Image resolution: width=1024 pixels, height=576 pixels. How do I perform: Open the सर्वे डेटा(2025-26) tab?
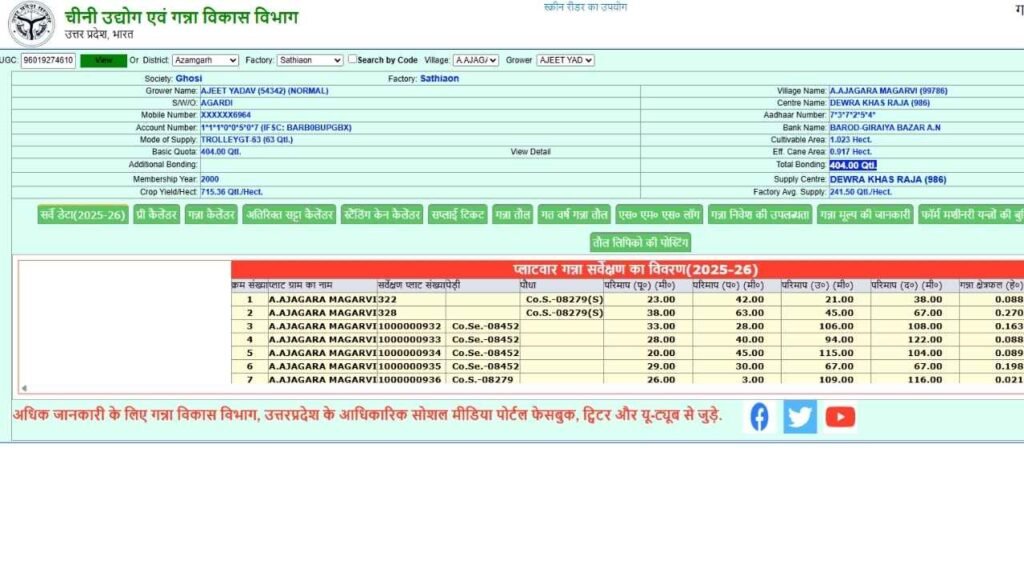pos(83,214)
